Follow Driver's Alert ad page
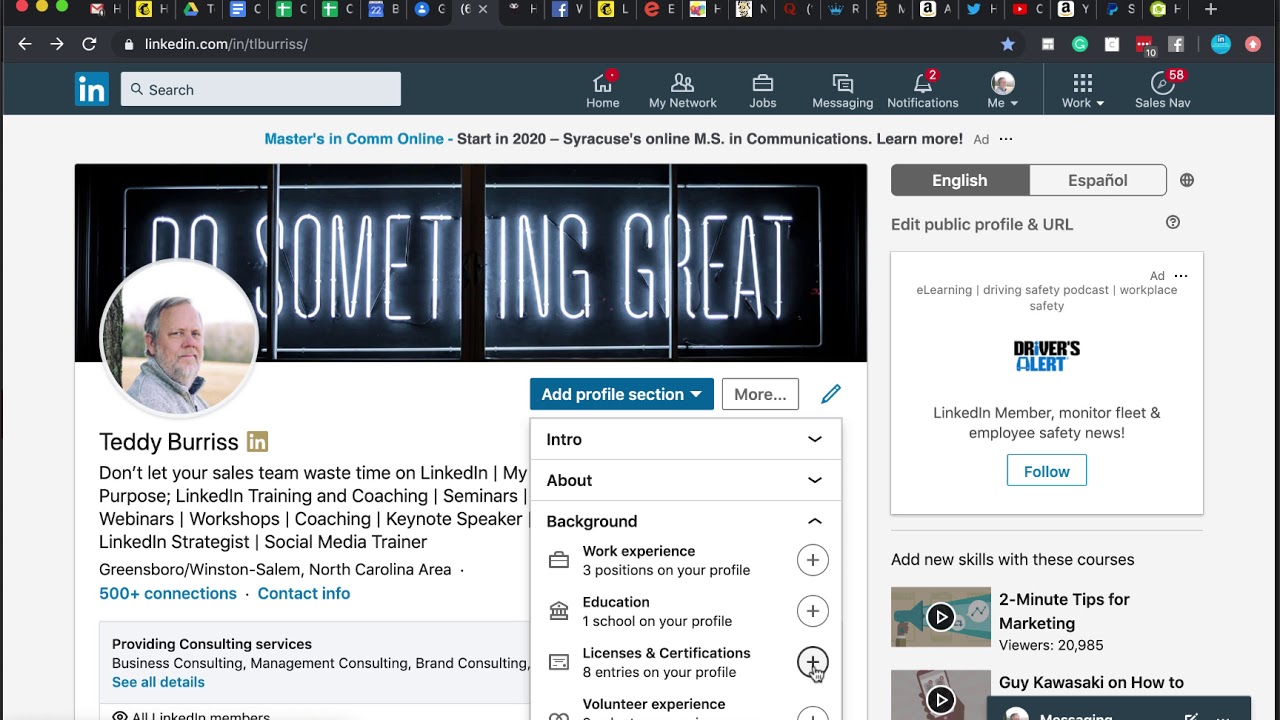The width and height of the screenshot is (1280, 720). tap(1046, 471)
